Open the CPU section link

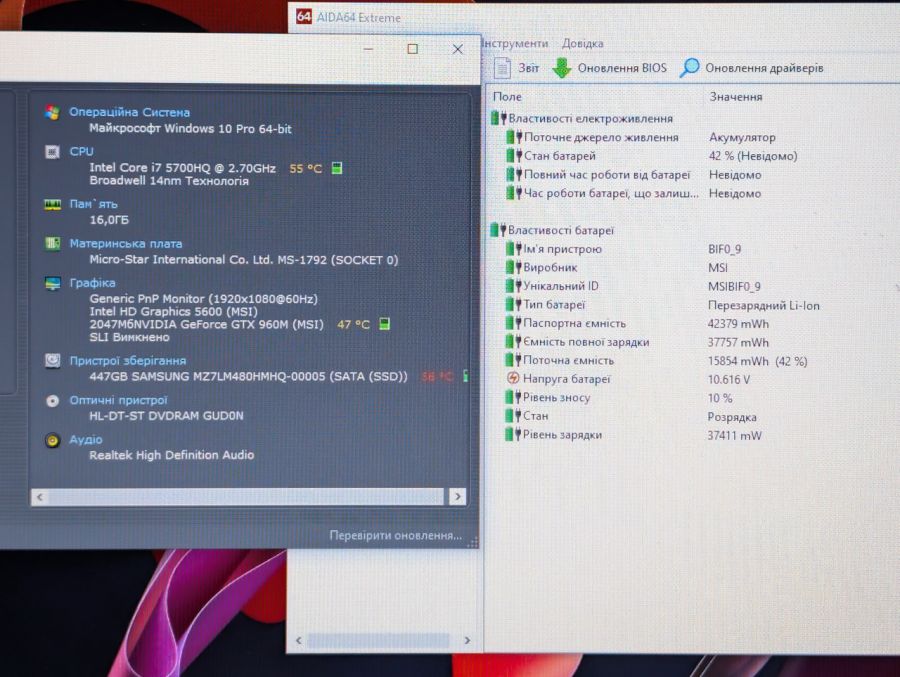81,151
